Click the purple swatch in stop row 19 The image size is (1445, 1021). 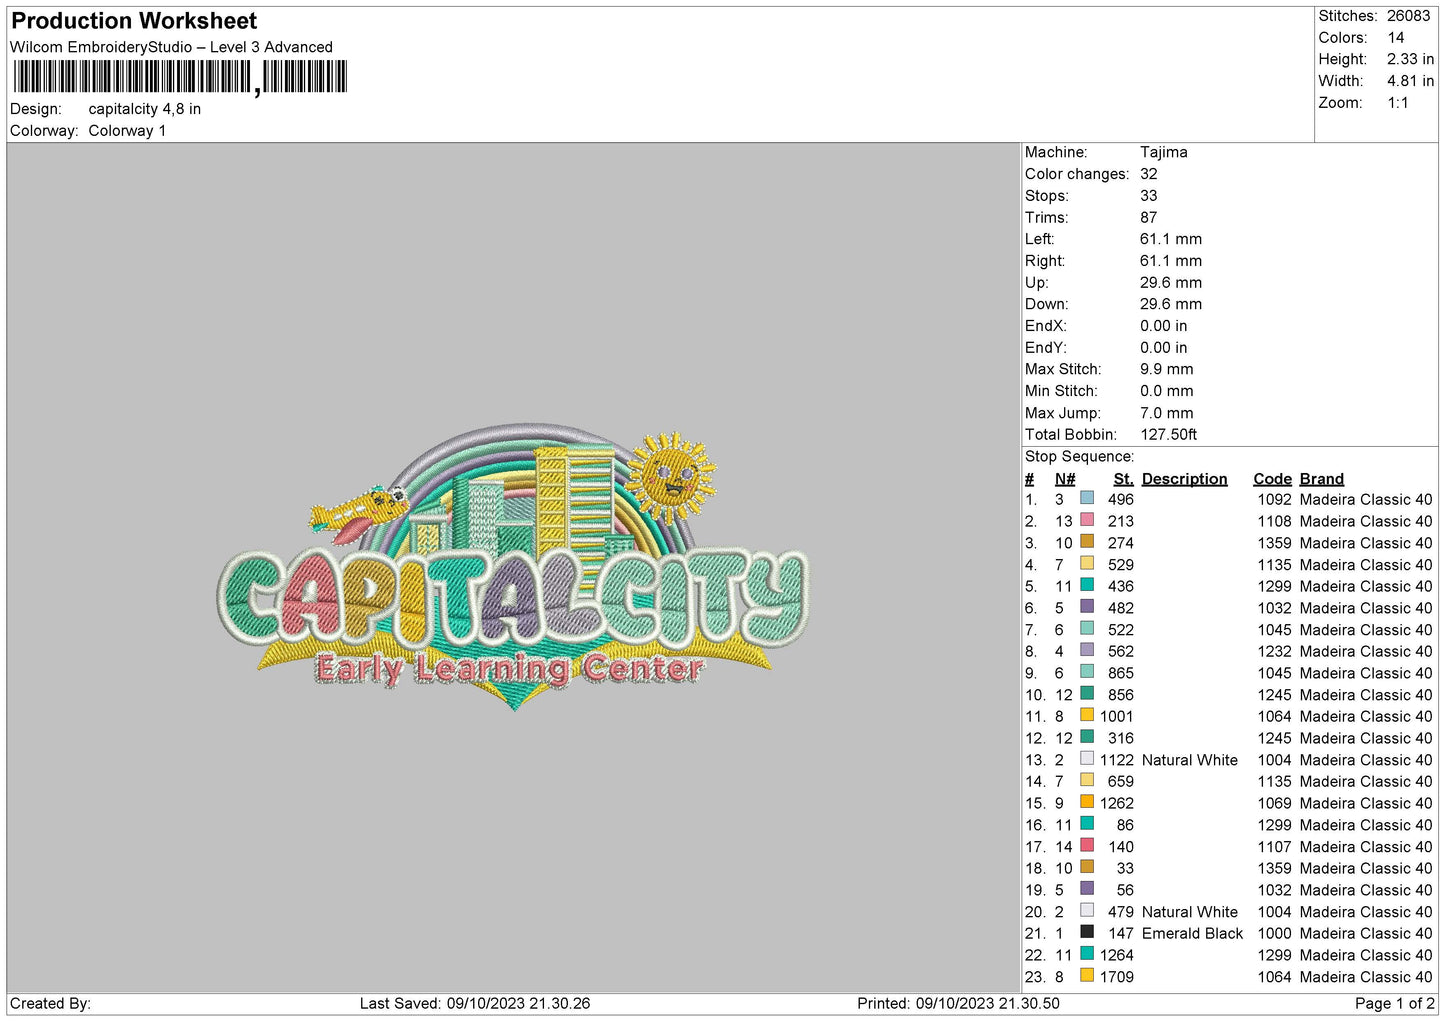[x=1087, y=888]
